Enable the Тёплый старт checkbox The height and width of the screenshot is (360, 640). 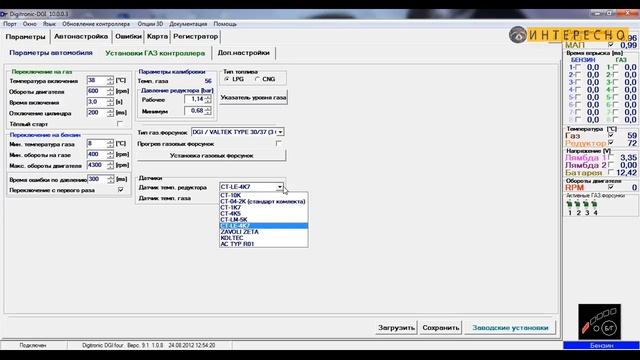[120, 124]
